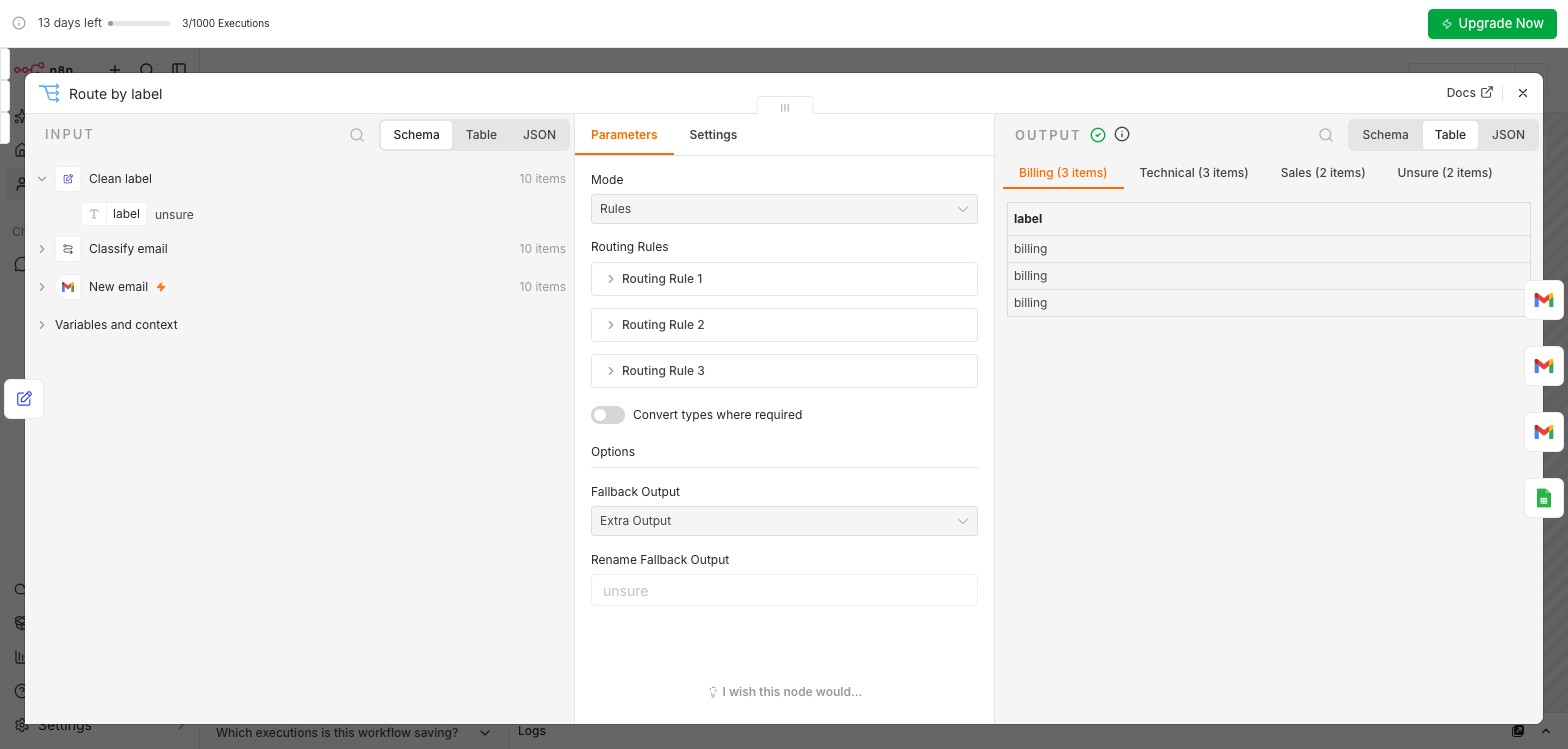1568x749 pixels.
Task: Click the panel resize drag handle
Action: click(785, 107)
